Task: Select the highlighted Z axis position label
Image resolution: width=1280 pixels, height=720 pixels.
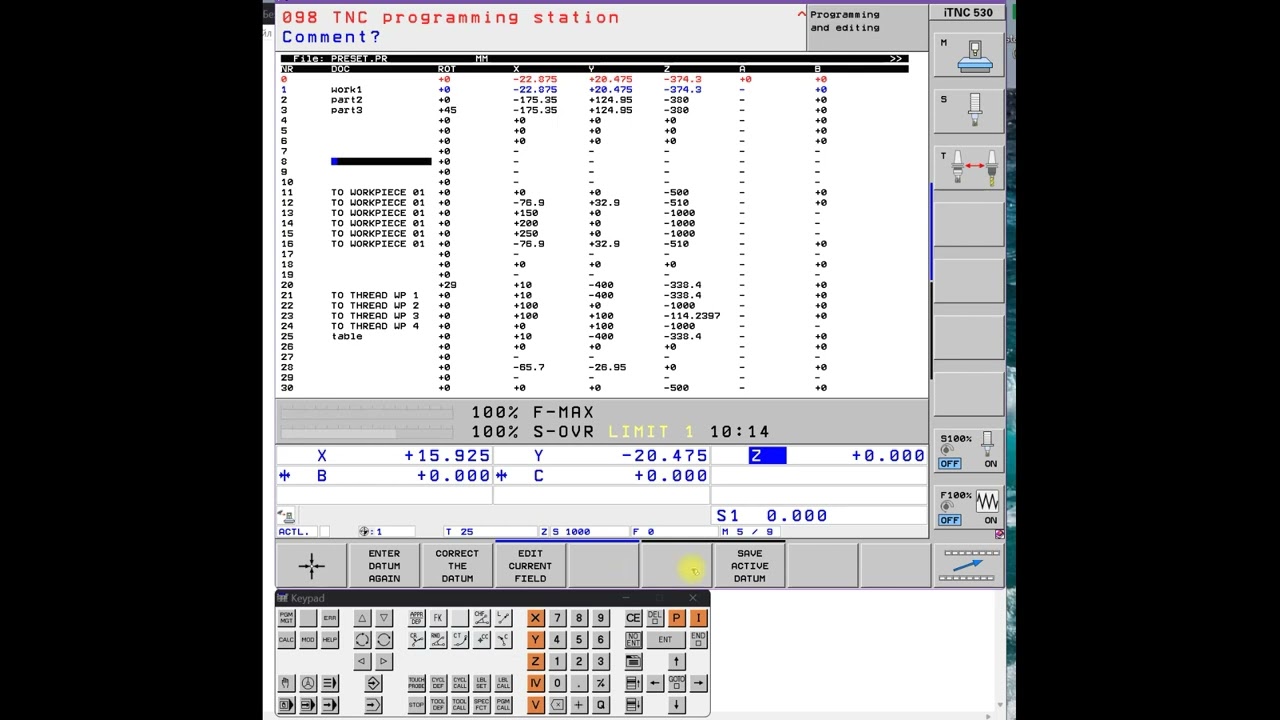Action: (767, 456)
